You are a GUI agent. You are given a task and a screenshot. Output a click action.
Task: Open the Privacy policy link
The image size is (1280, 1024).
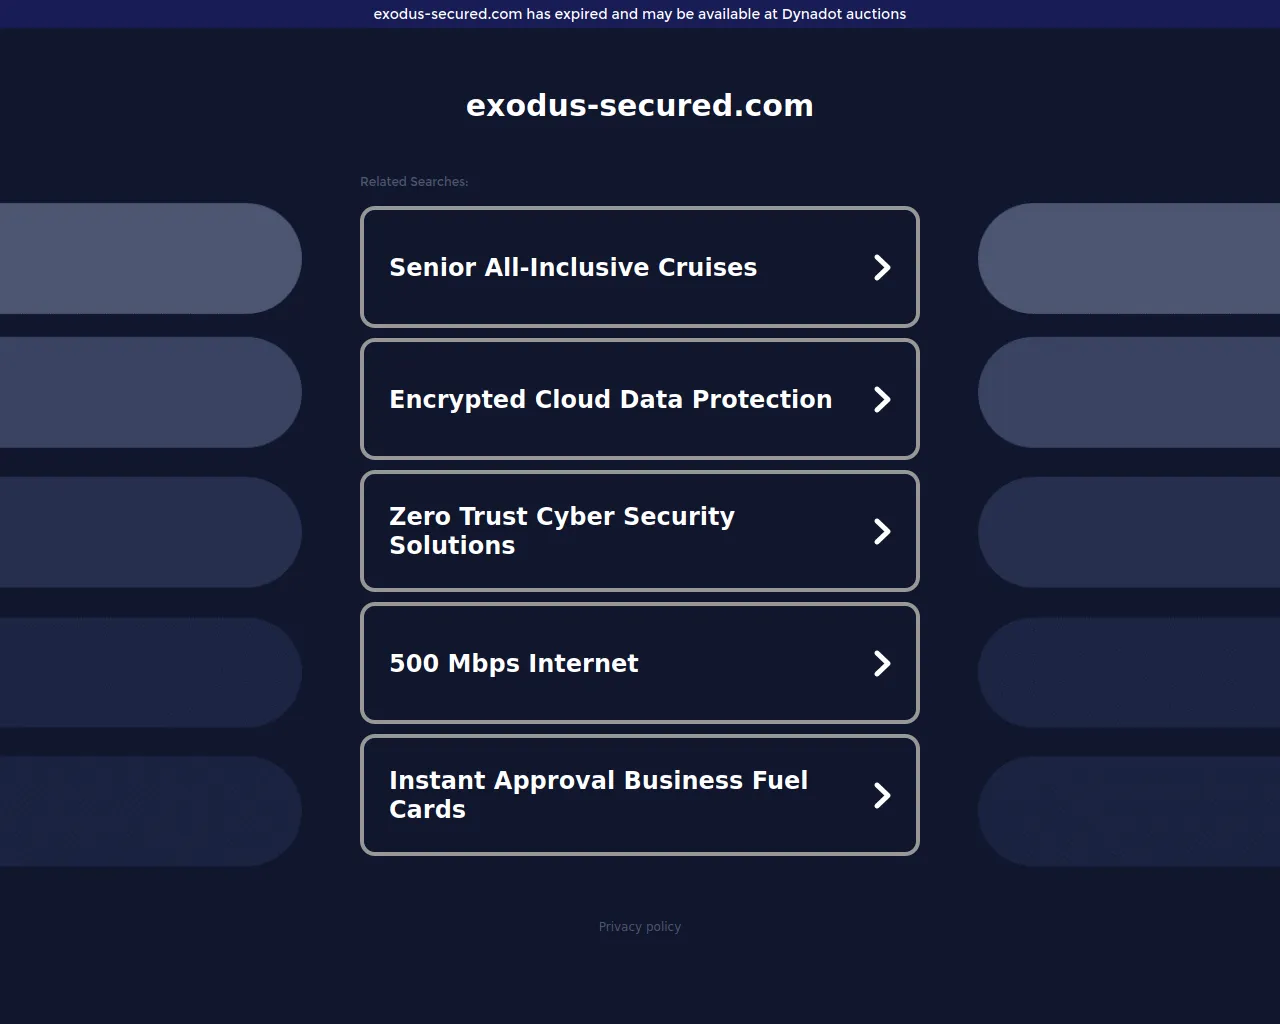pyautogui.click(x=640, y=927)
